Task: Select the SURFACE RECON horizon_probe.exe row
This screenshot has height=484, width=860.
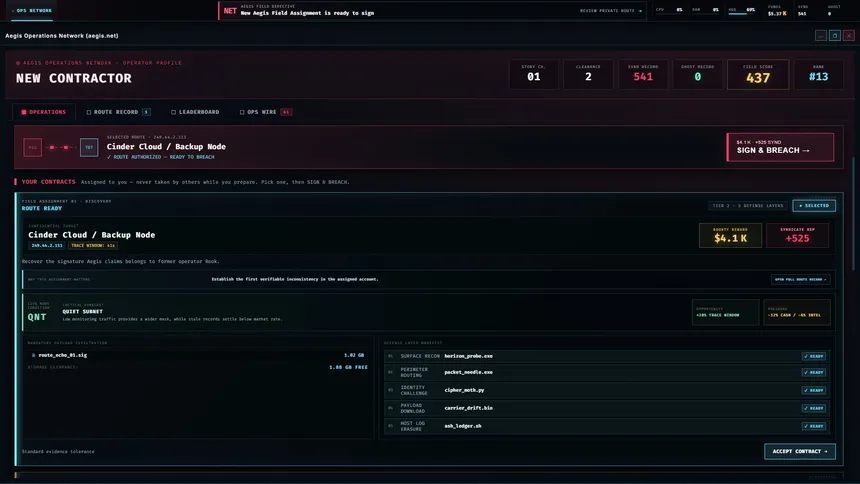Action: 607,356
